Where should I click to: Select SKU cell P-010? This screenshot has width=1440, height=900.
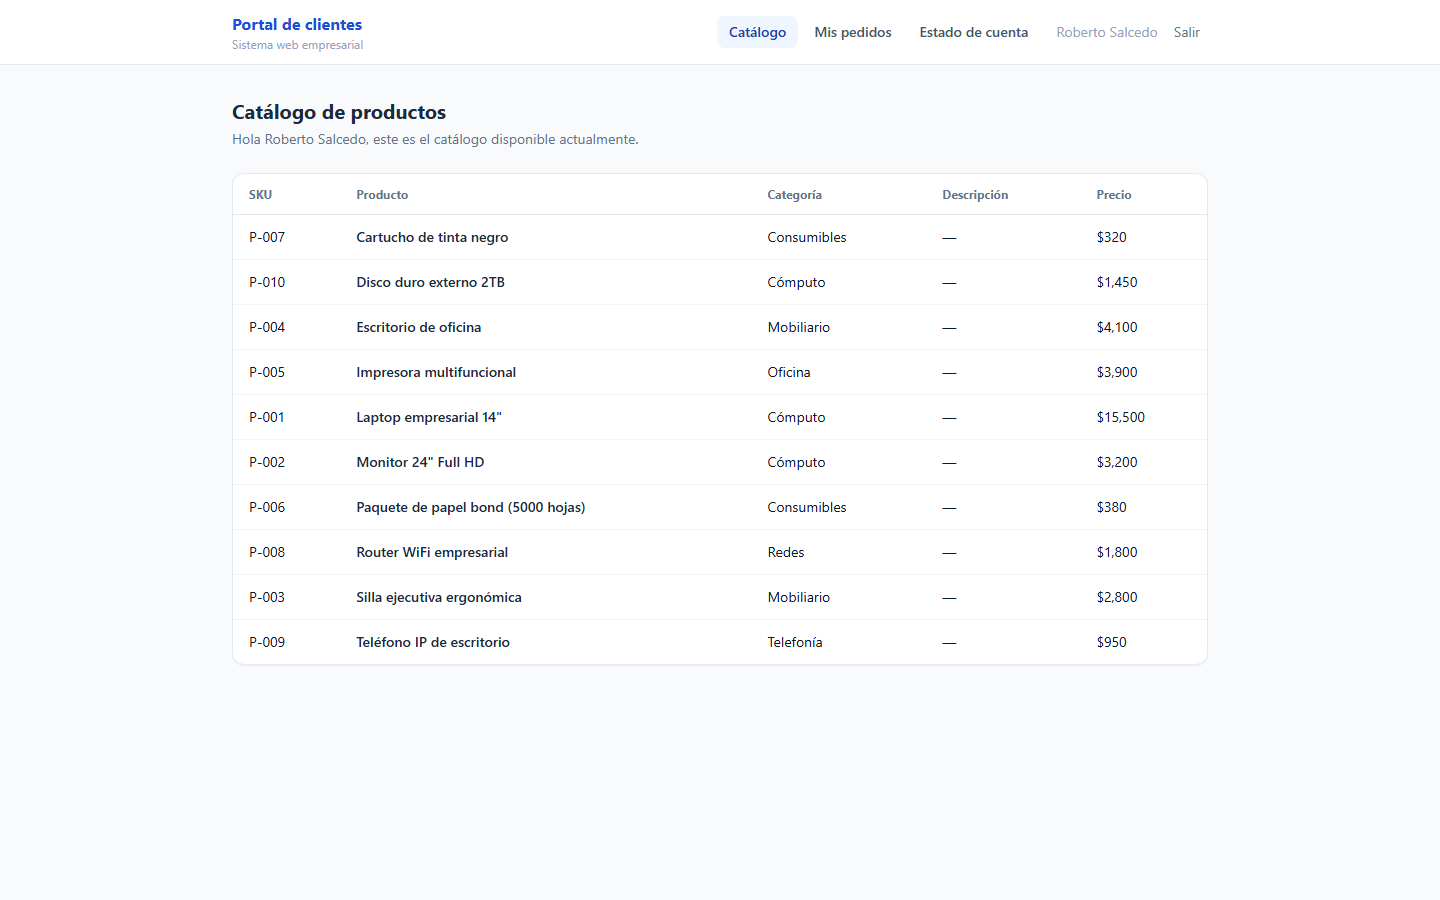pos(267,282)
